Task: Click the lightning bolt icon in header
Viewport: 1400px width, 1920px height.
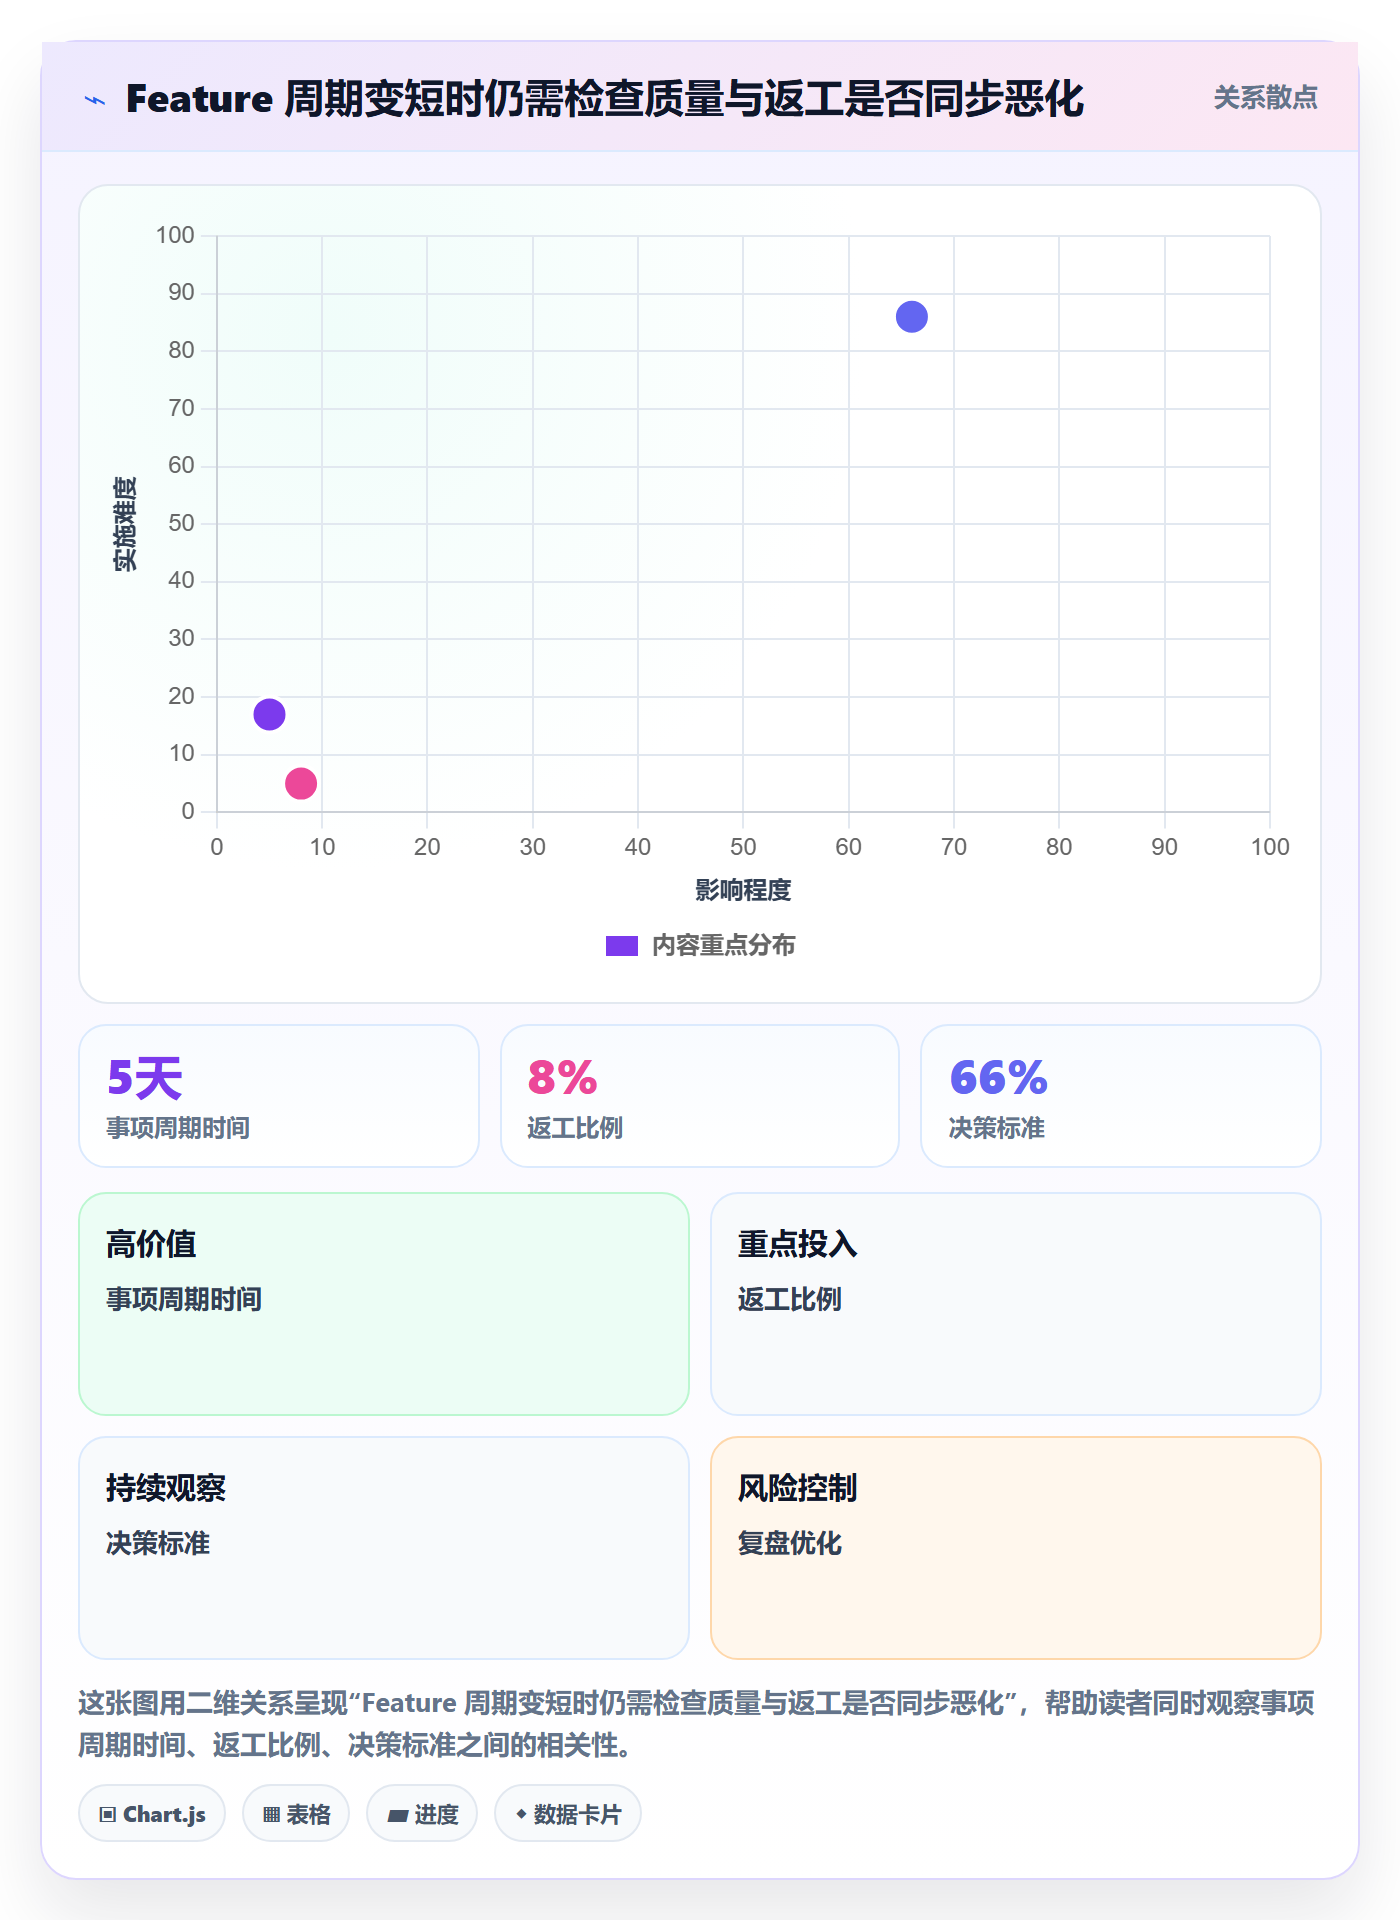Action: click(x=95, y=100)
